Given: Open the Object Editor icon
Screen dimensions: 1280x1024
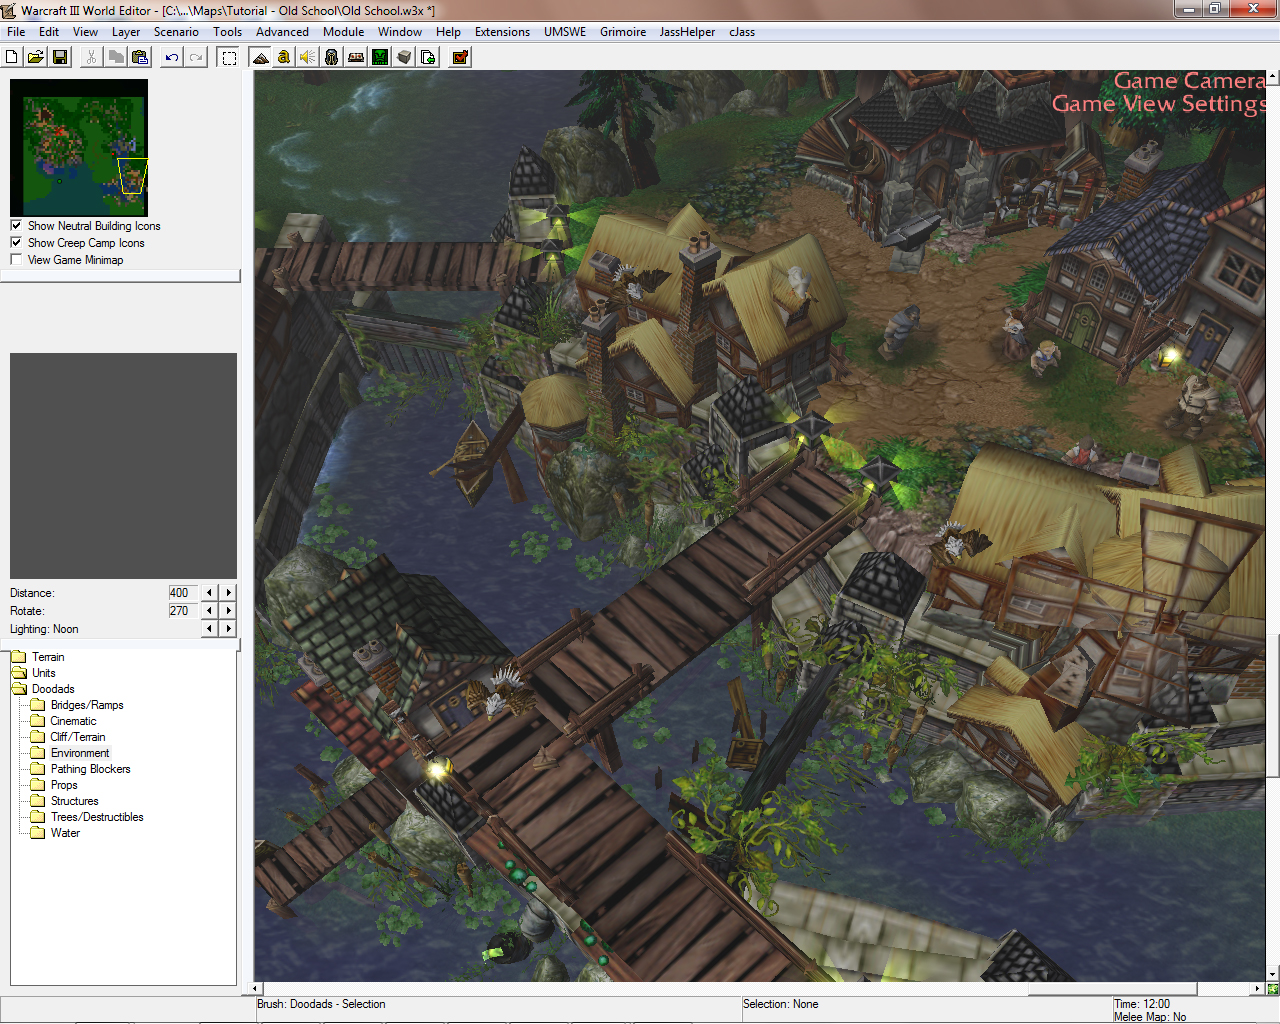Looking at the screenshot, I should coord(332,57).
